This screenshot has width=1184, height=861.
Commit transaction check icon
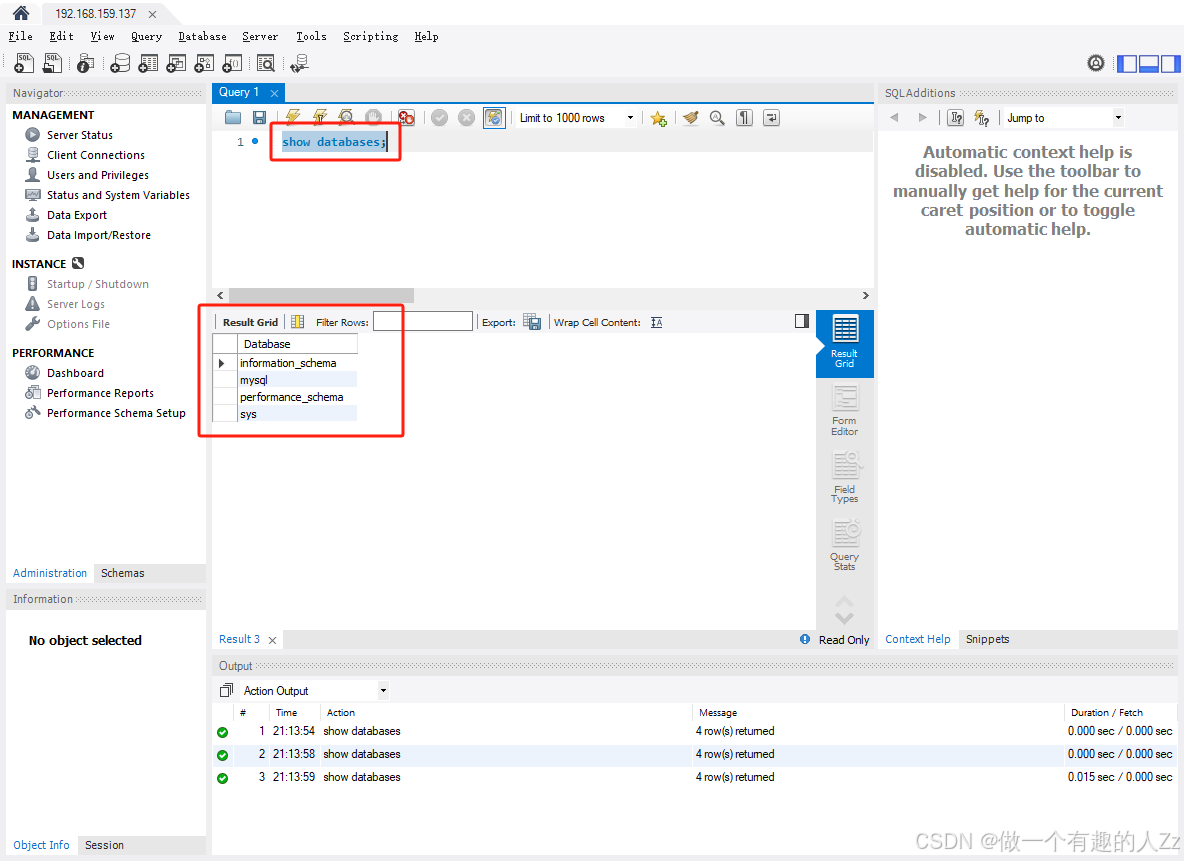tap(439, 118)
